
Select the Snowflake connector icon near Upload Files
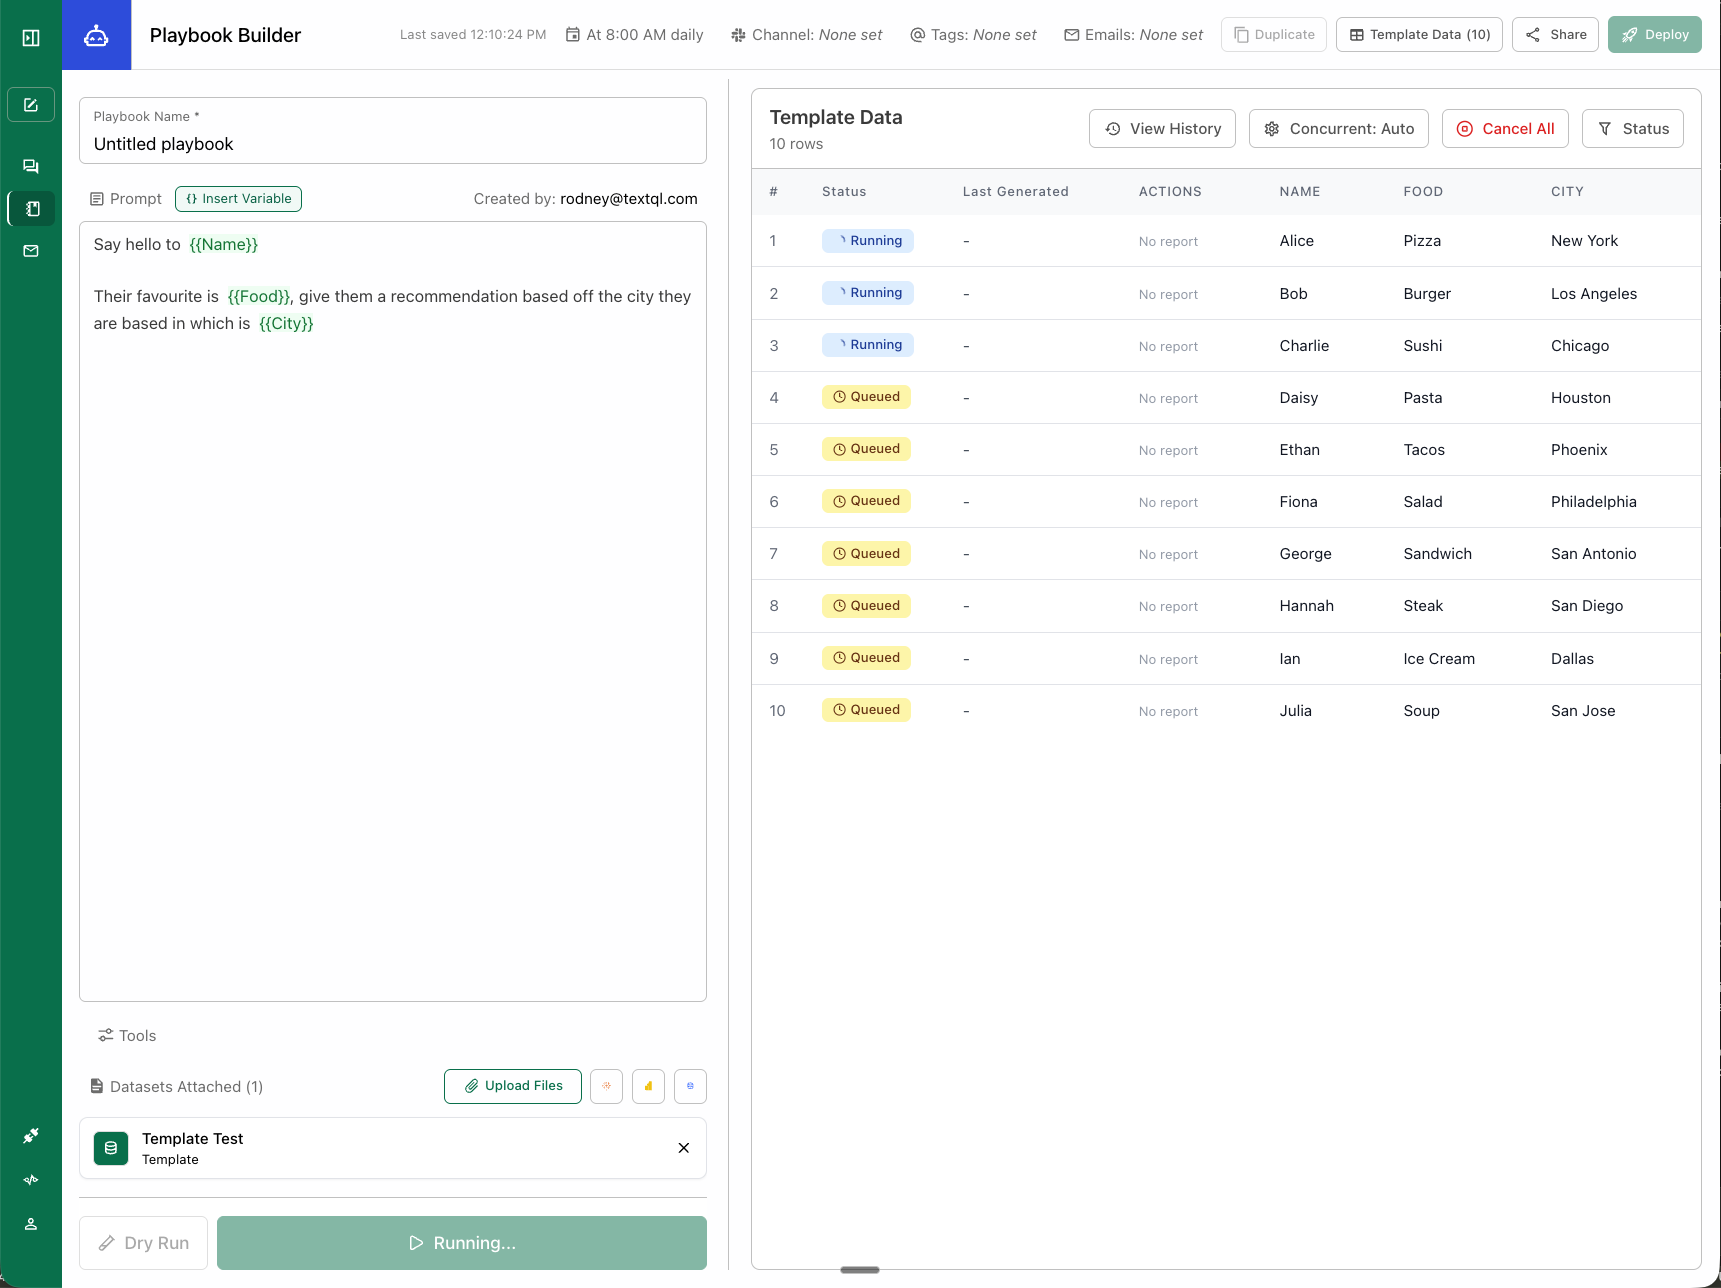coord(690,1086)
